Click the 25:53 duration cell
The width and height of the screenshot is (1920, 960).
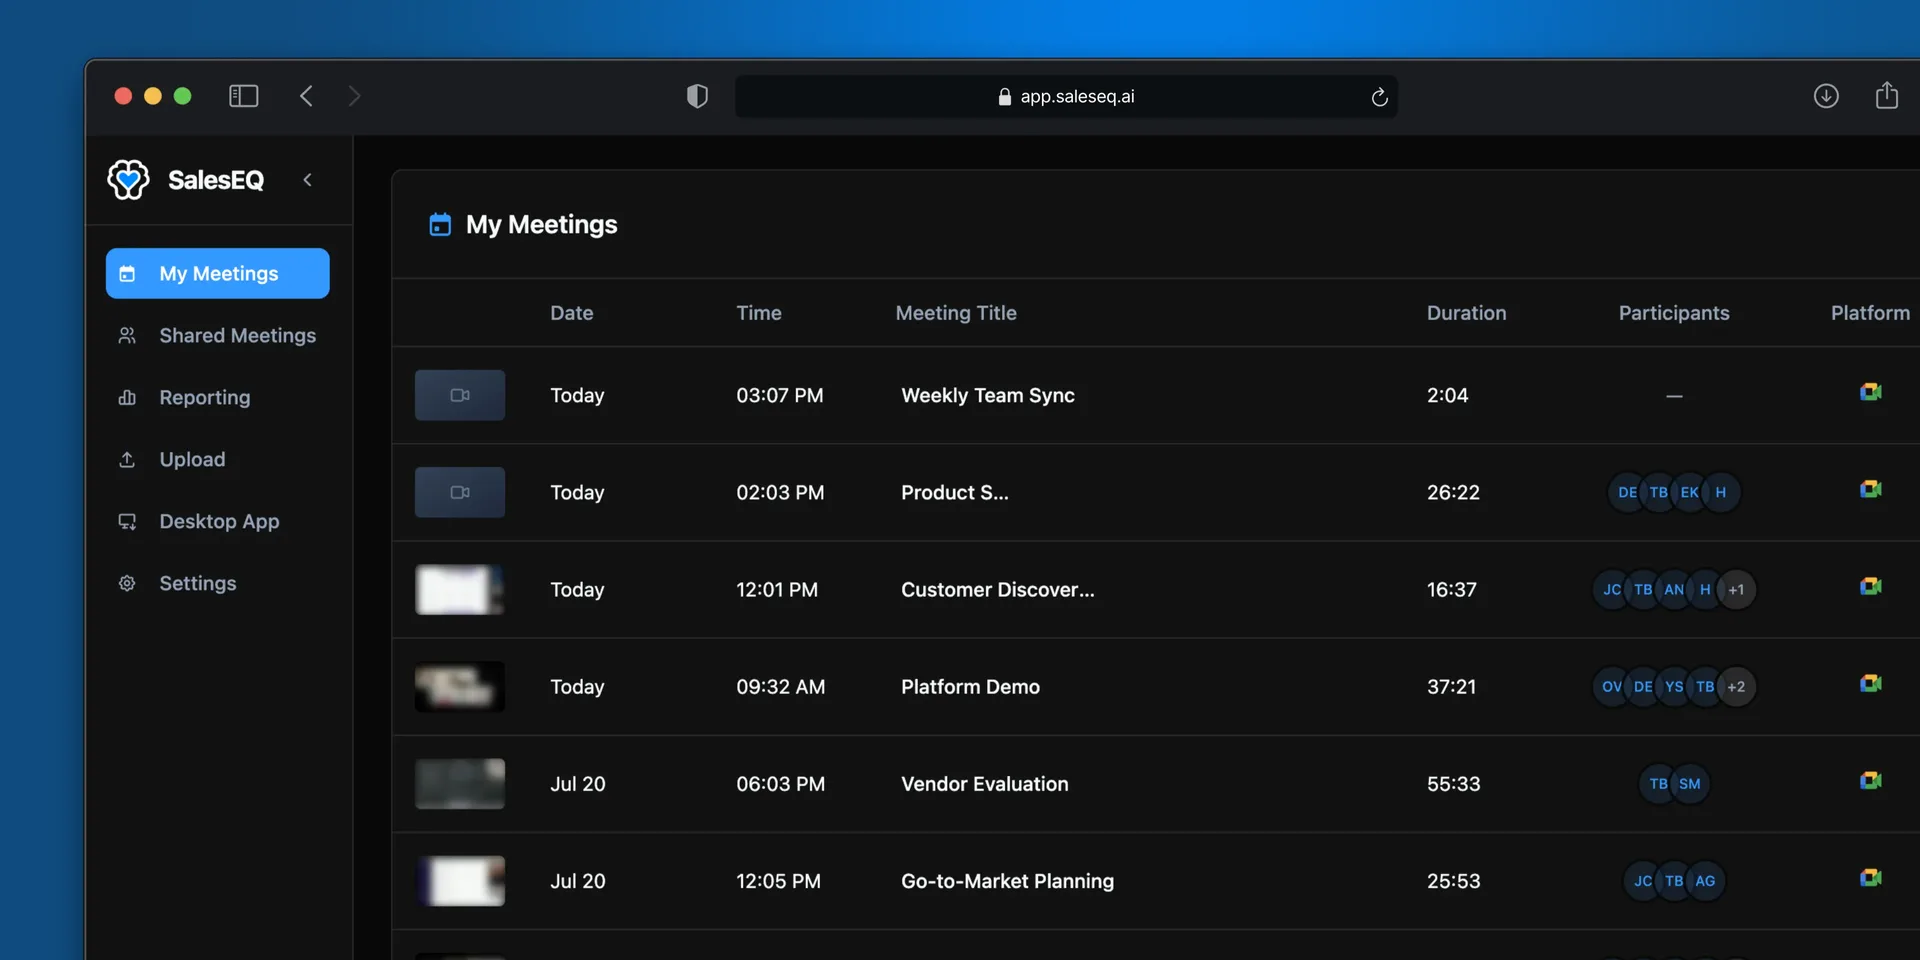(x=1453, y=880)
